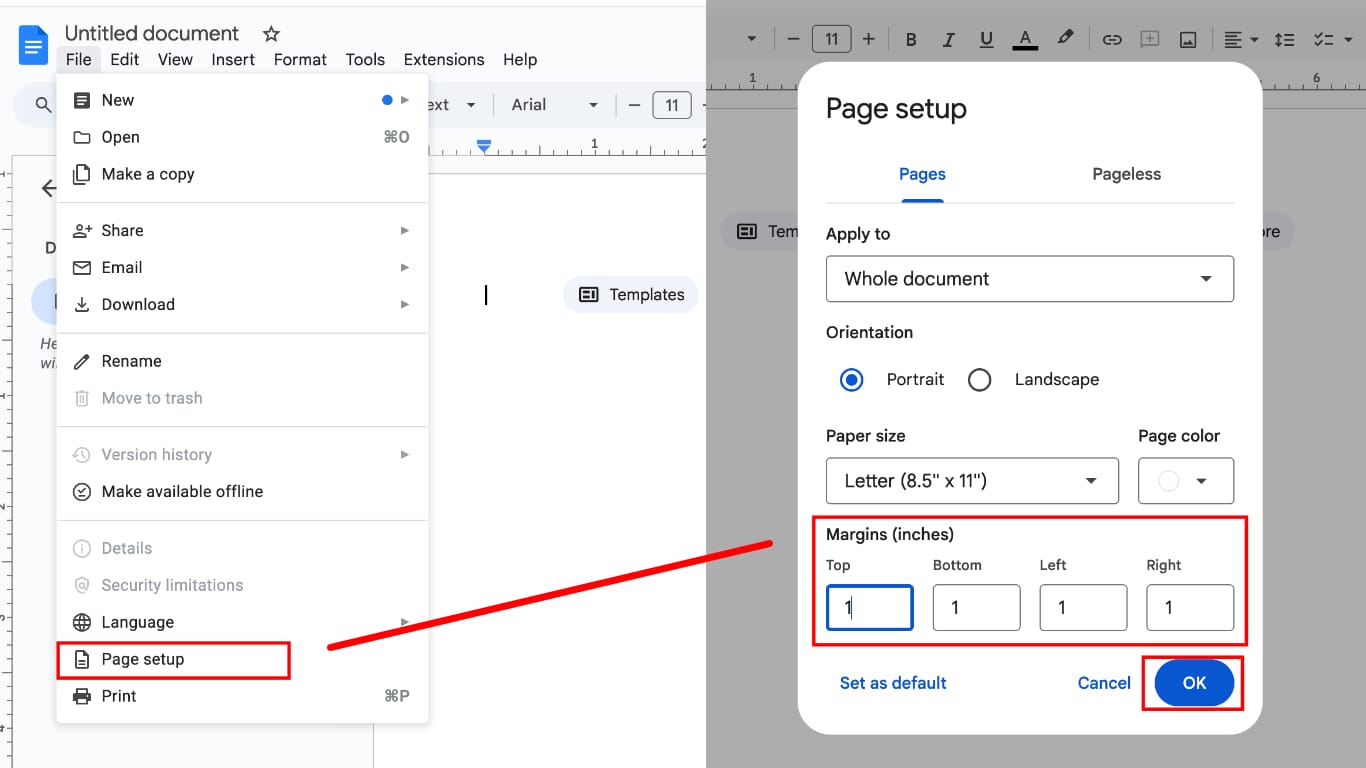This screenshot has width=1366, height=768.
Task: Insert an image from the toolbar
Action: coord(1187,39)
